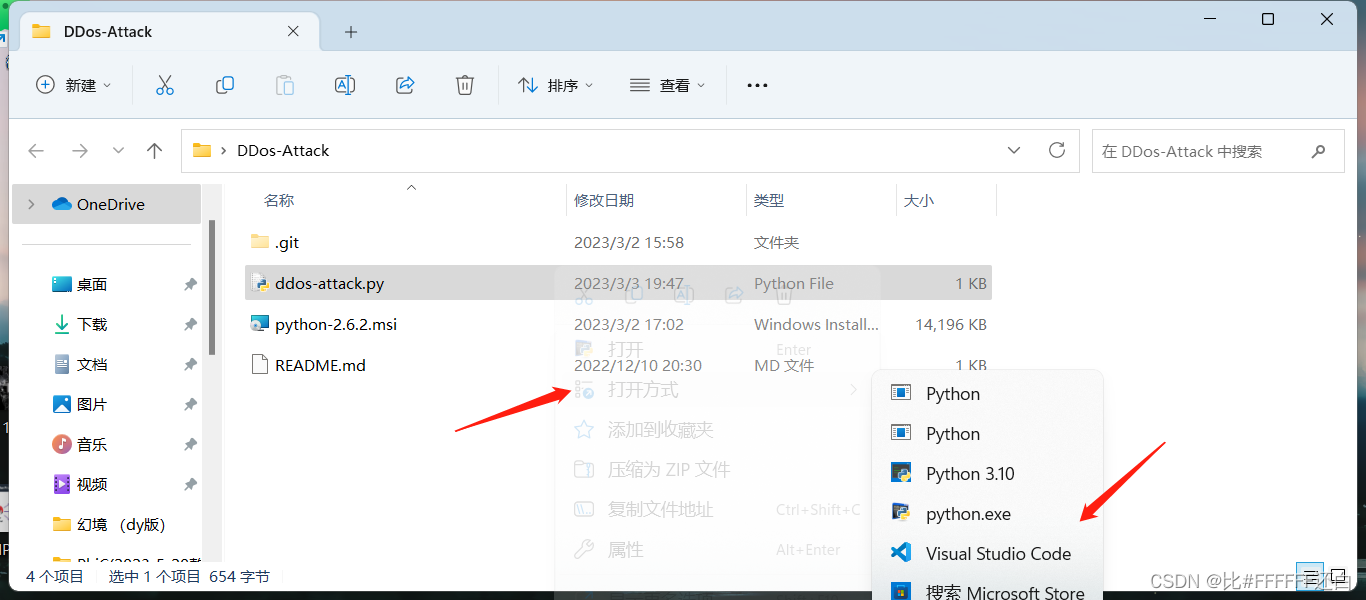Screen dimensions: 1366x600
Task: Navigate up using the up-arrow icon
Action: pyautogui.click(x=154, y=150)
